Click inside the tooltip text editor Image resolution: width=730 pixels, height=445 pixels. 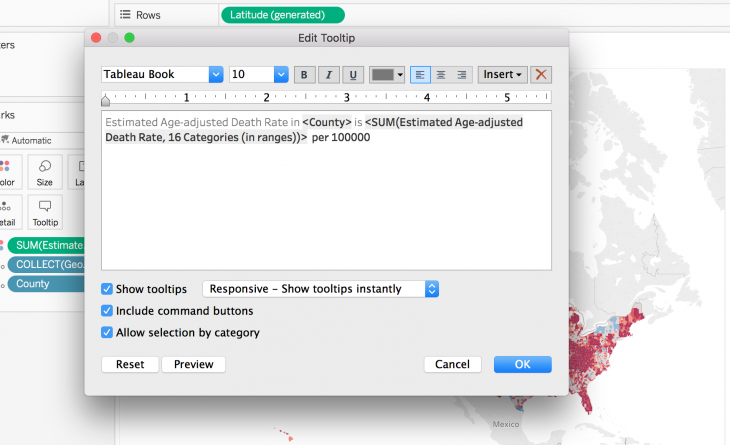click(x=327, y=210)
